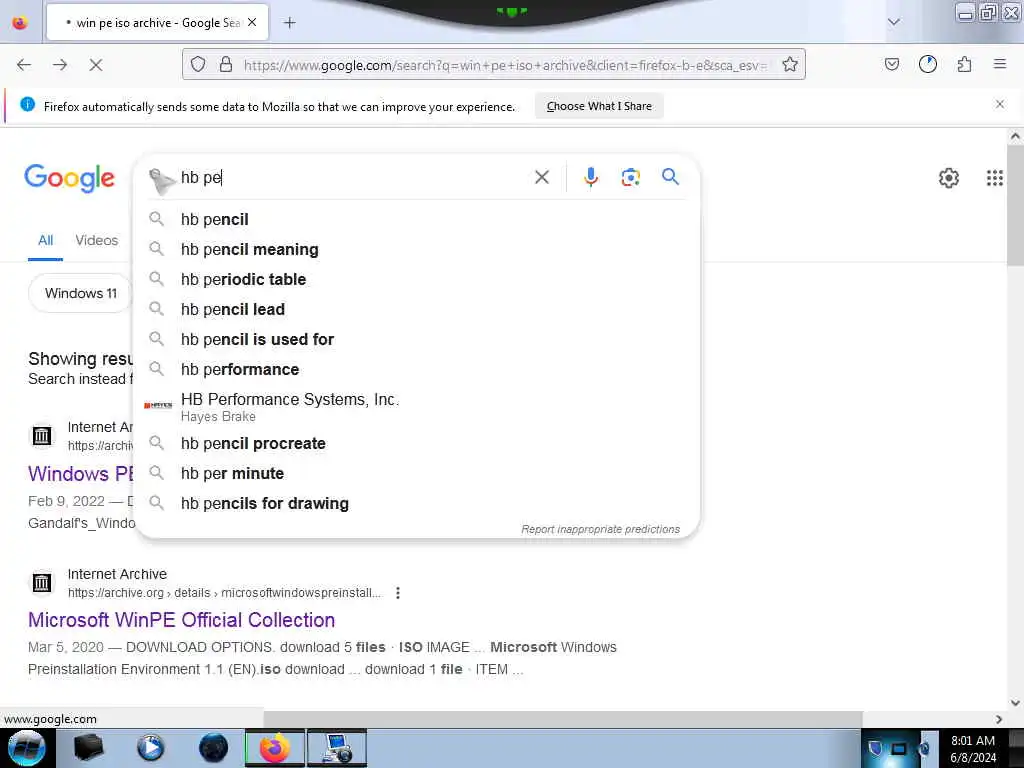Screen dimensions: 1024x768
Task: Expand the list all tabs chevron
Action: click(x=893, y=22)
